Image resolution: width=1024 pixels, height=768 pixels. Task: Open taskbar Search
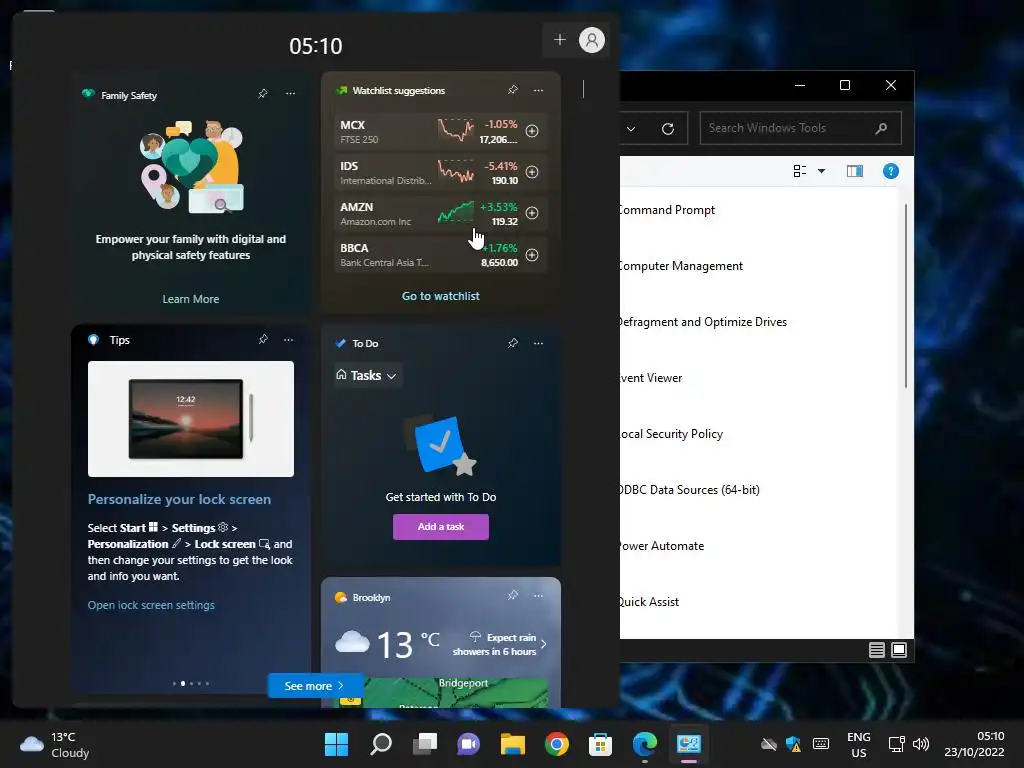point(381,744)
